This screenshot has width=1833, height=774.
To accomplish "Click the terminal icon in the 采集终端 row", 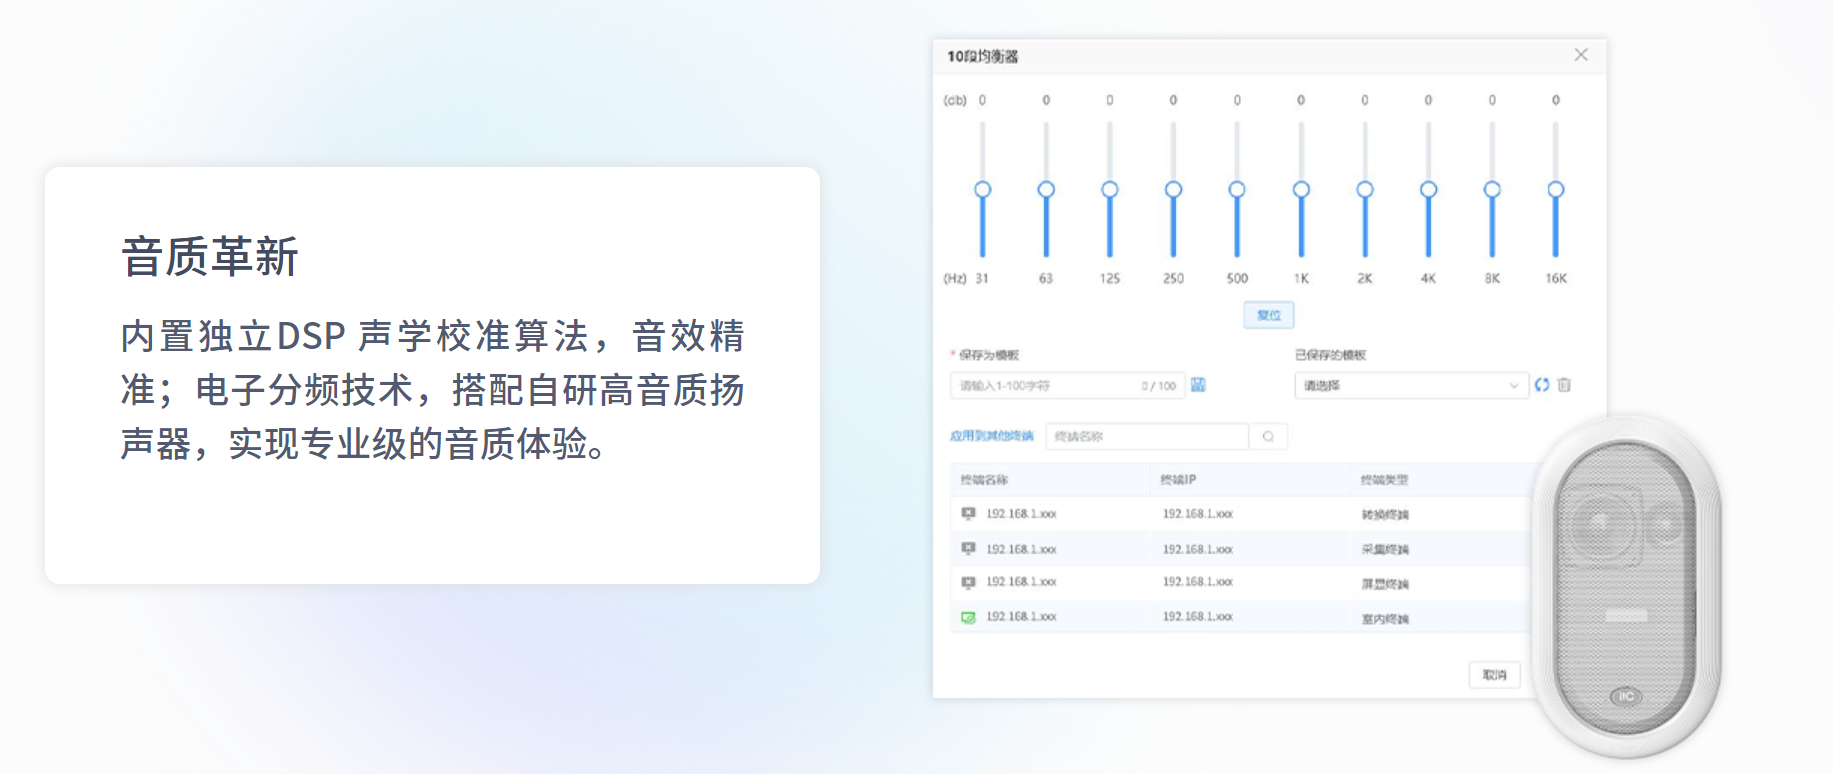I will [x=968, y=549].
